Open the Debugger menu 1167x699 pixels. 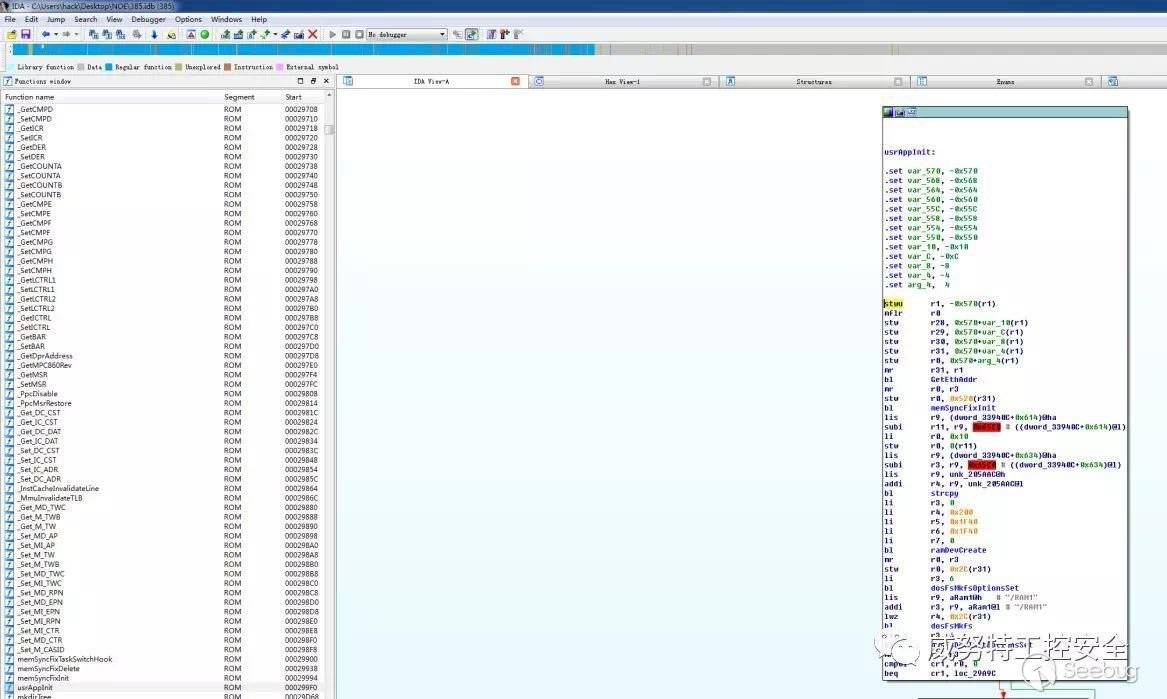coord(148,19)
